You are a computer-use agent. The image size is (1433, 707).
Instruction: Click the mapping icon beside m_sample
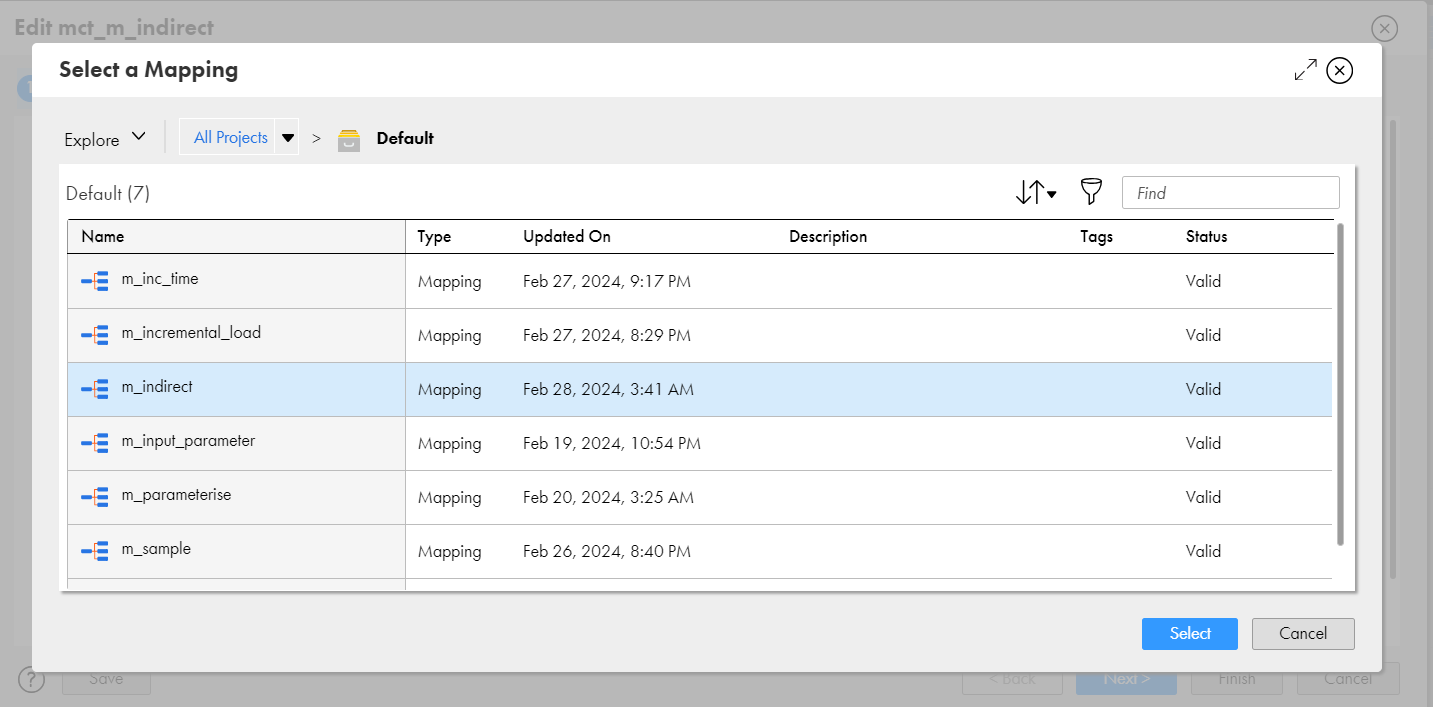(x=95, y=551)
